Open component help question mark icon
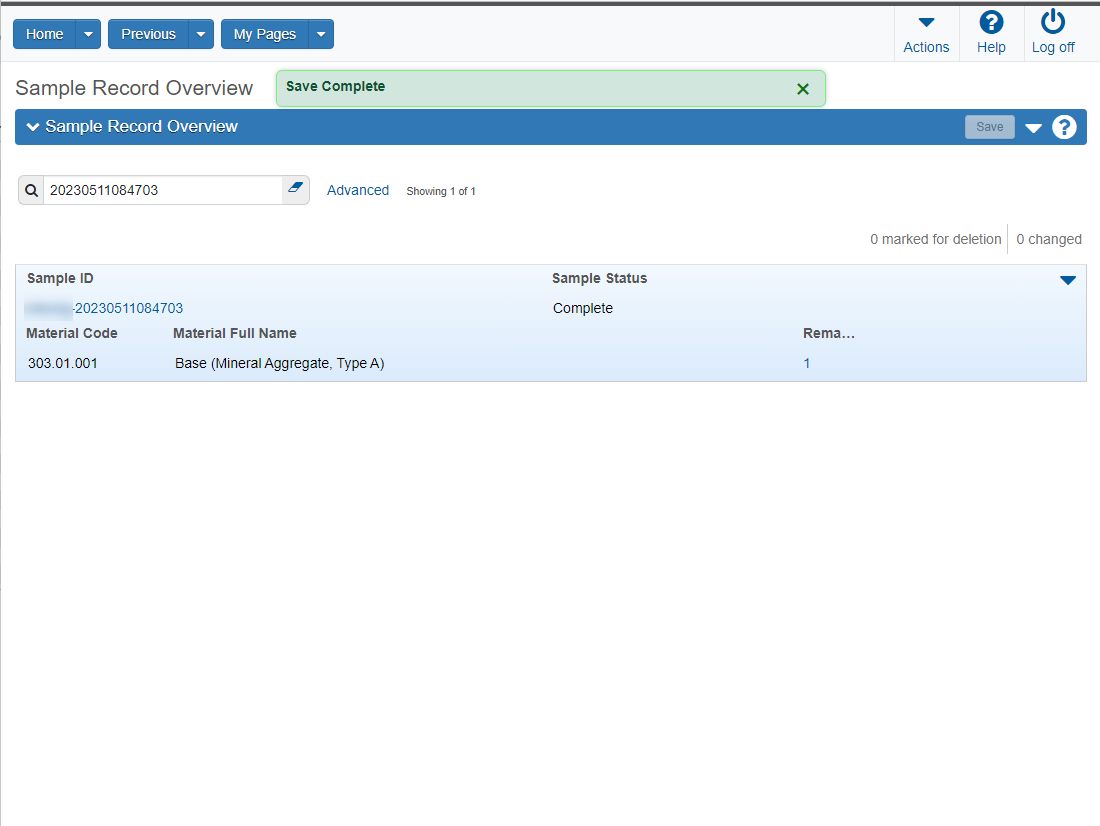Image resolution: width=1100 pixels, height=826 pixels. [1064, 127]
